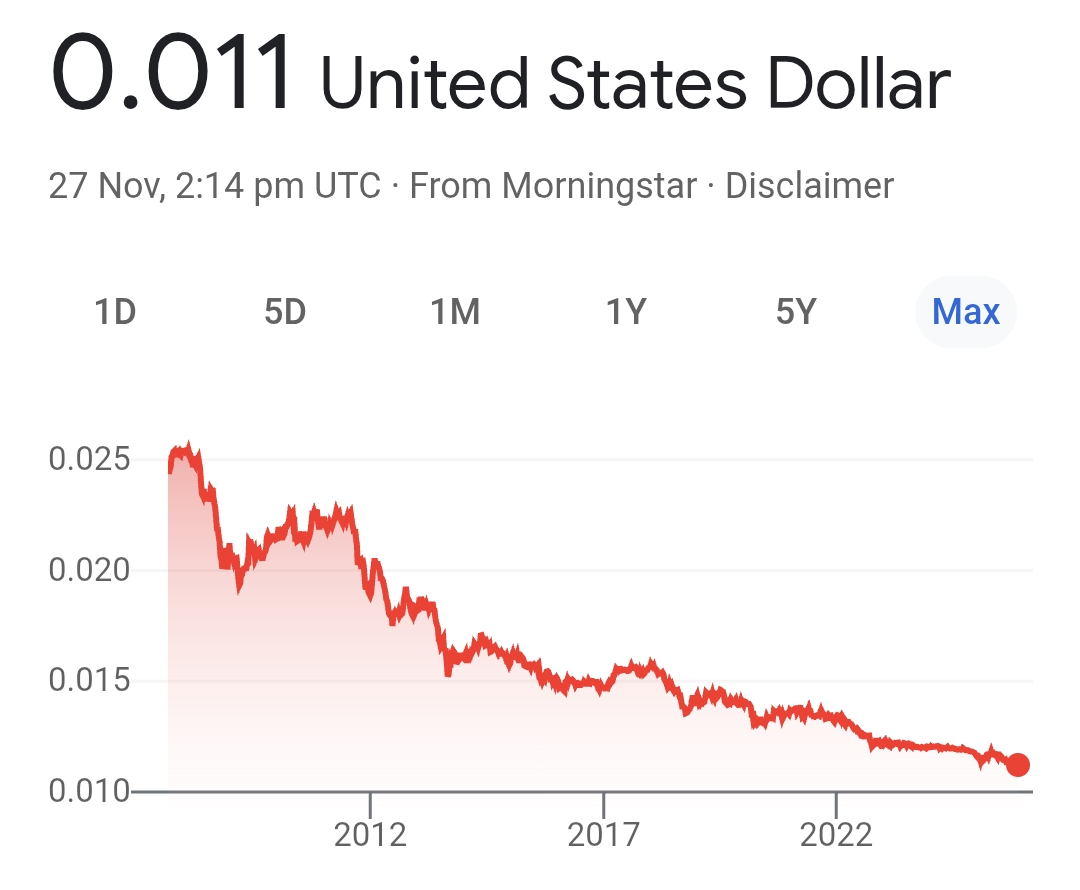Click the 2012 x-axis label

(x=371, y=833)
